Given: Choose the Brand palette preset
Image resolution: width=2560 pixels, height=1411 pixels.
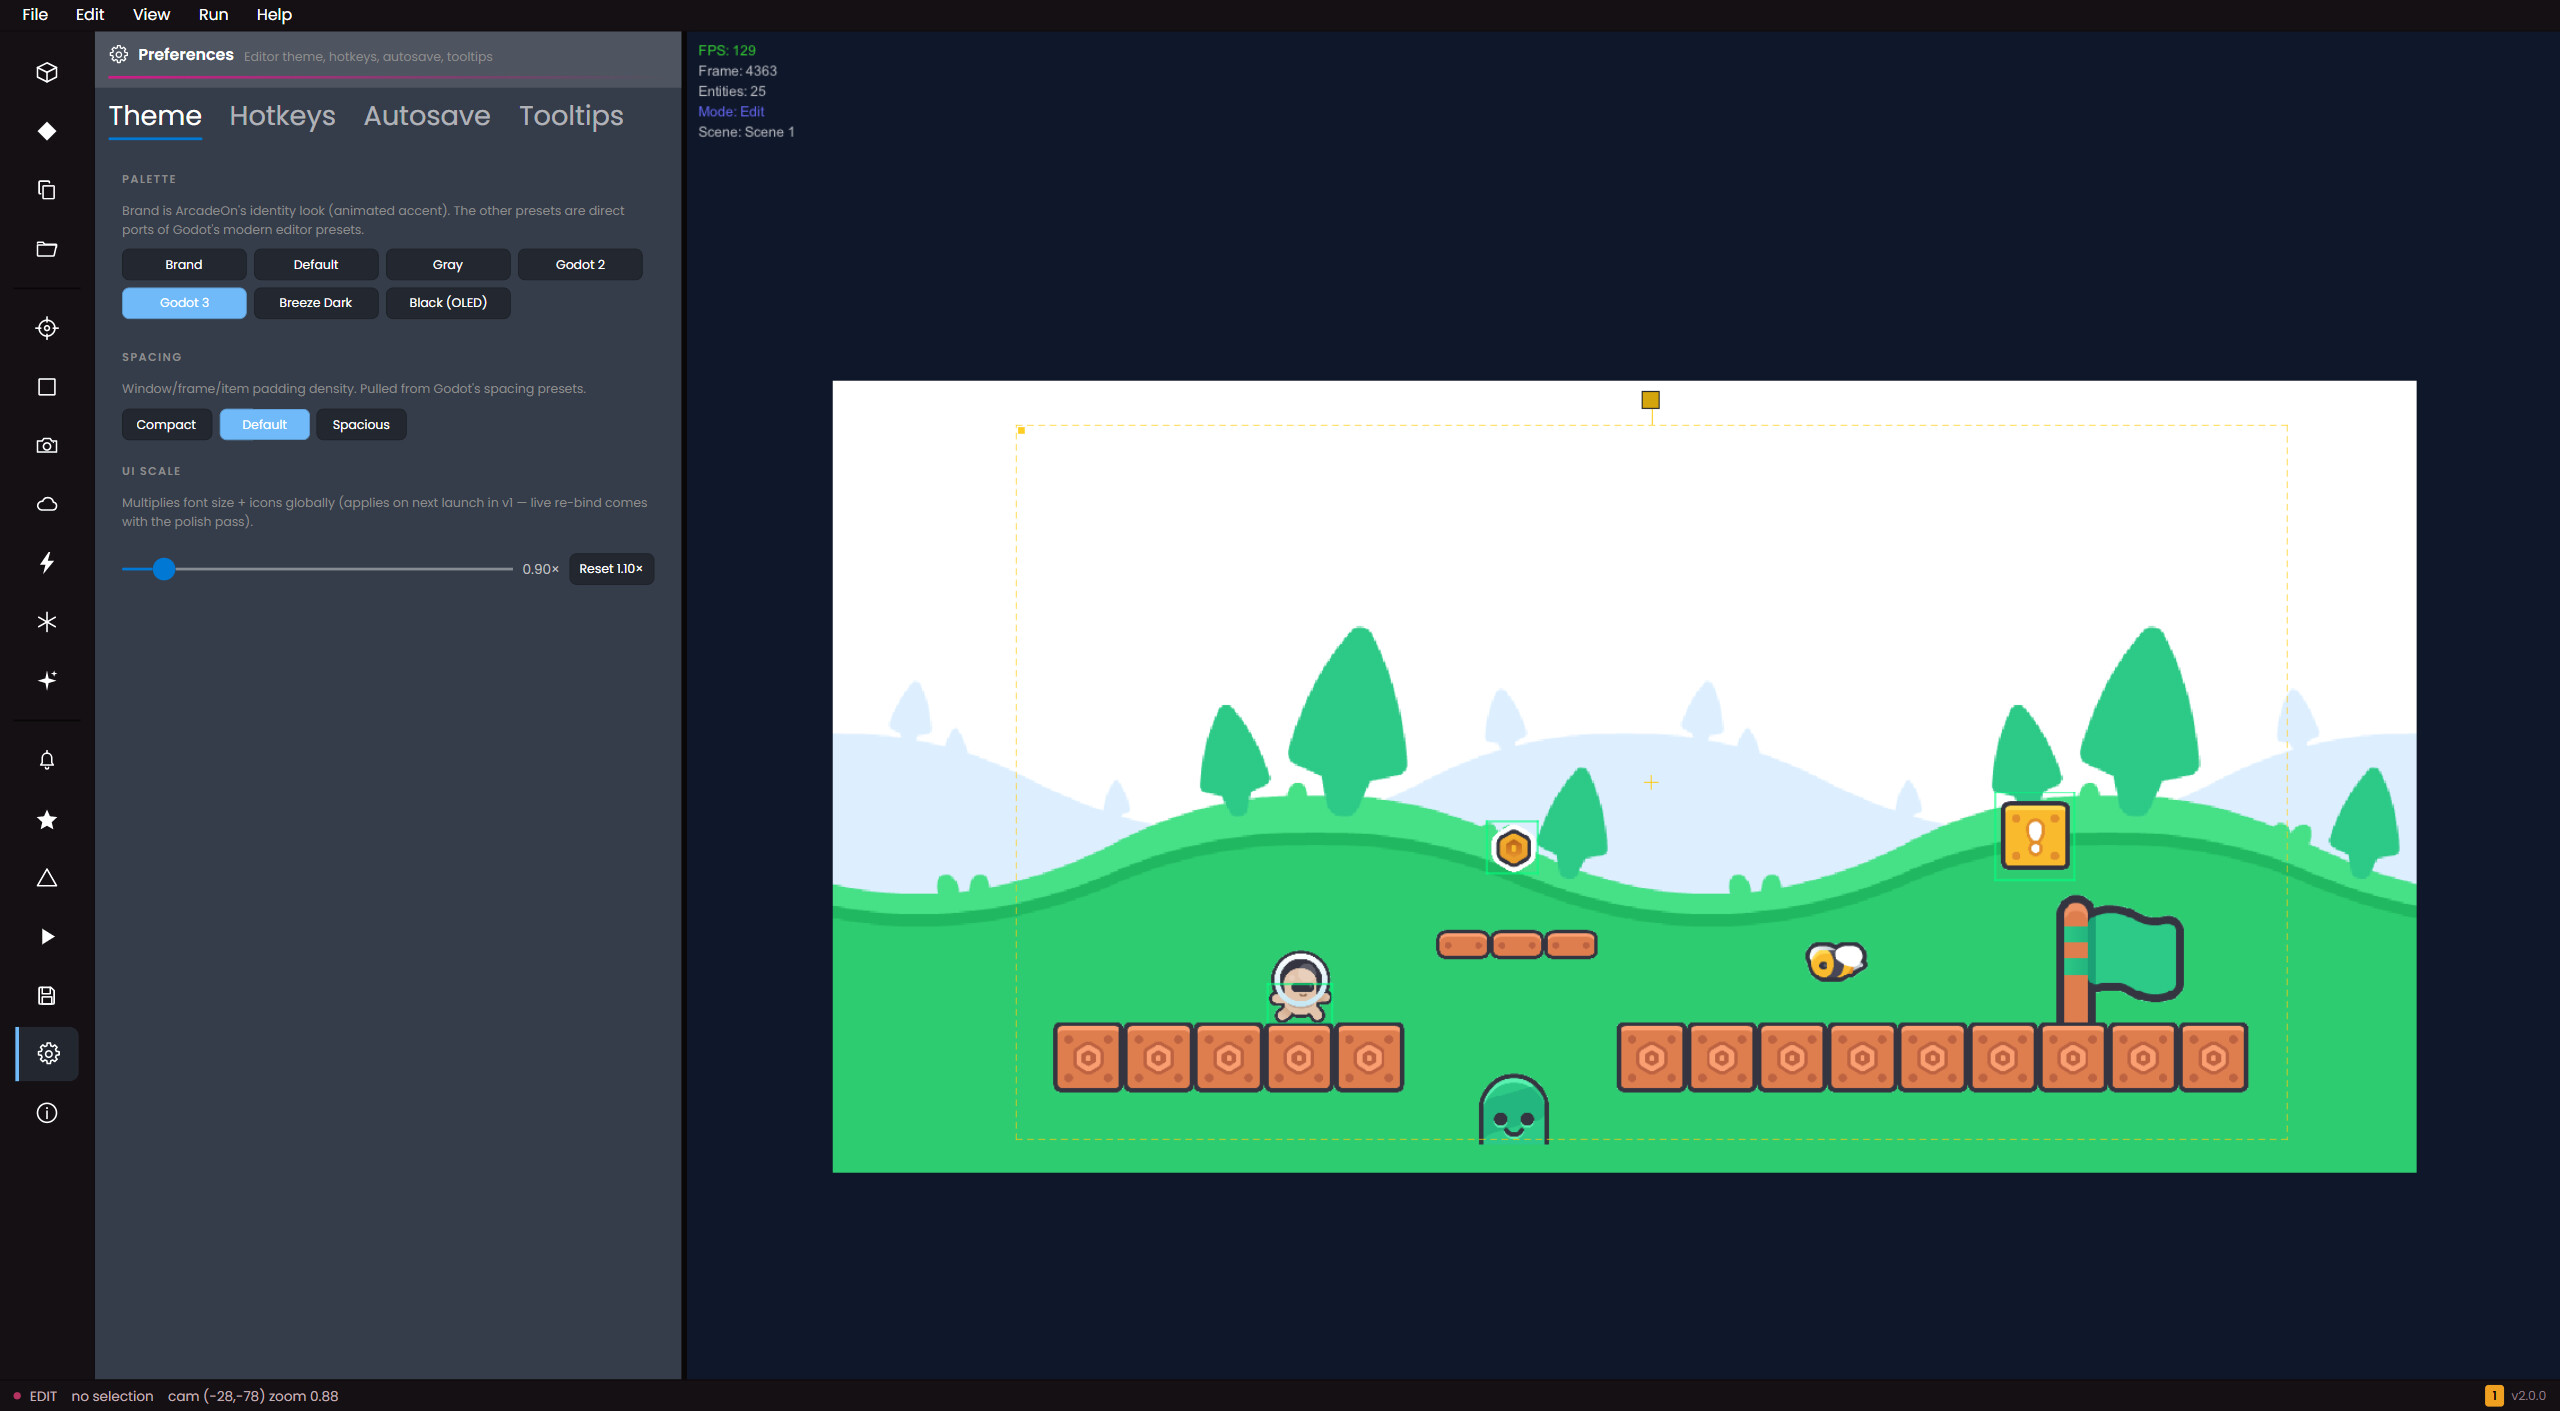Looking at the screenshot, I should (x=184, y=264).
